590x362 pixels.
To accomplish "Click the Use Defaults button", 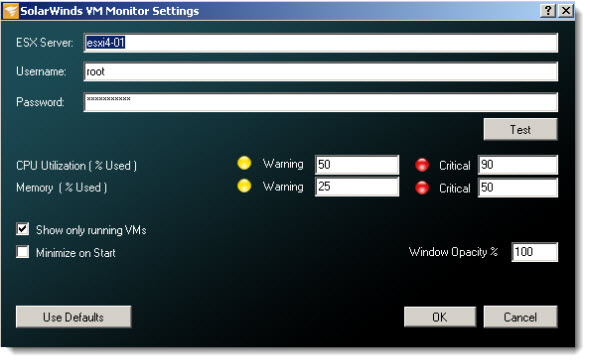I will [x=73, y=317].
